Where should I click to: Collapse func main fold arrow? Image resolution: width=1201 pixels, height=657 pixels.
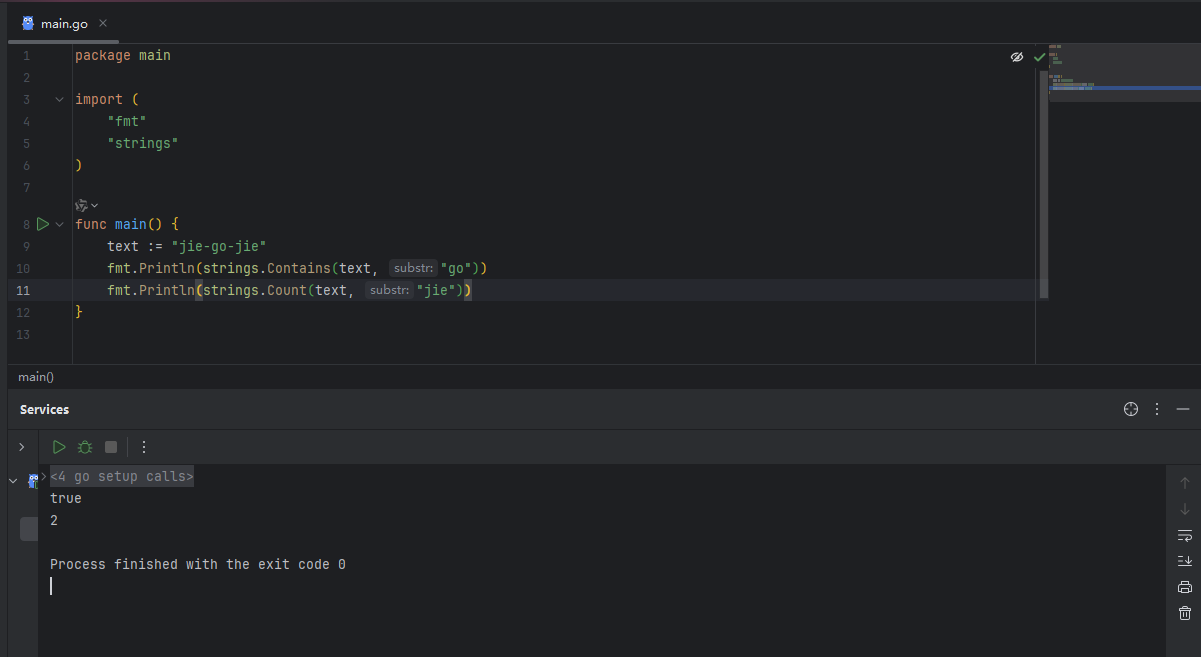pos(59,224)
